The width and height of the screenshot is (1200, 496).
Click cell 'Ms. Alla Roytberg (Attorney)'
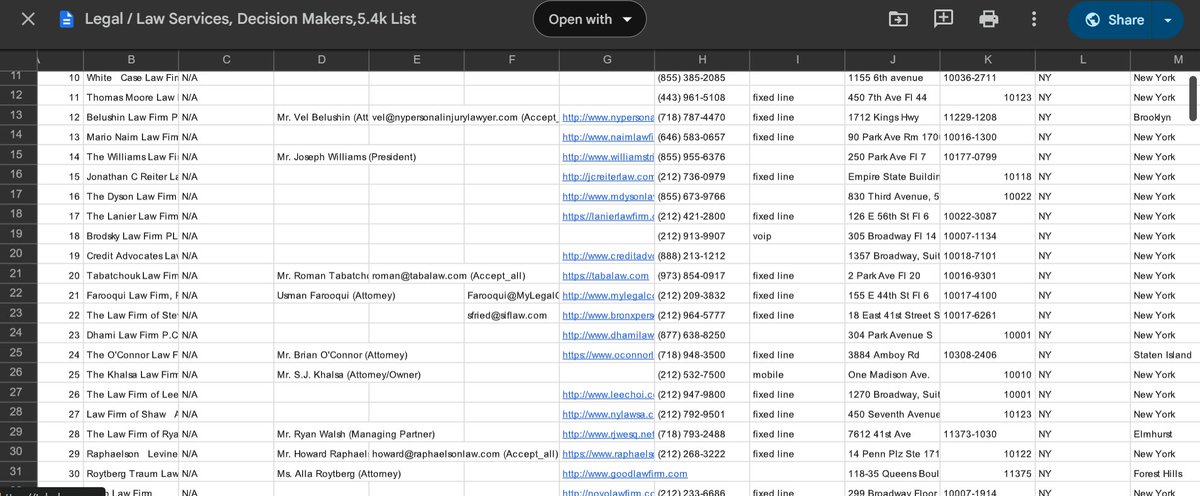(x=339, y=474)
